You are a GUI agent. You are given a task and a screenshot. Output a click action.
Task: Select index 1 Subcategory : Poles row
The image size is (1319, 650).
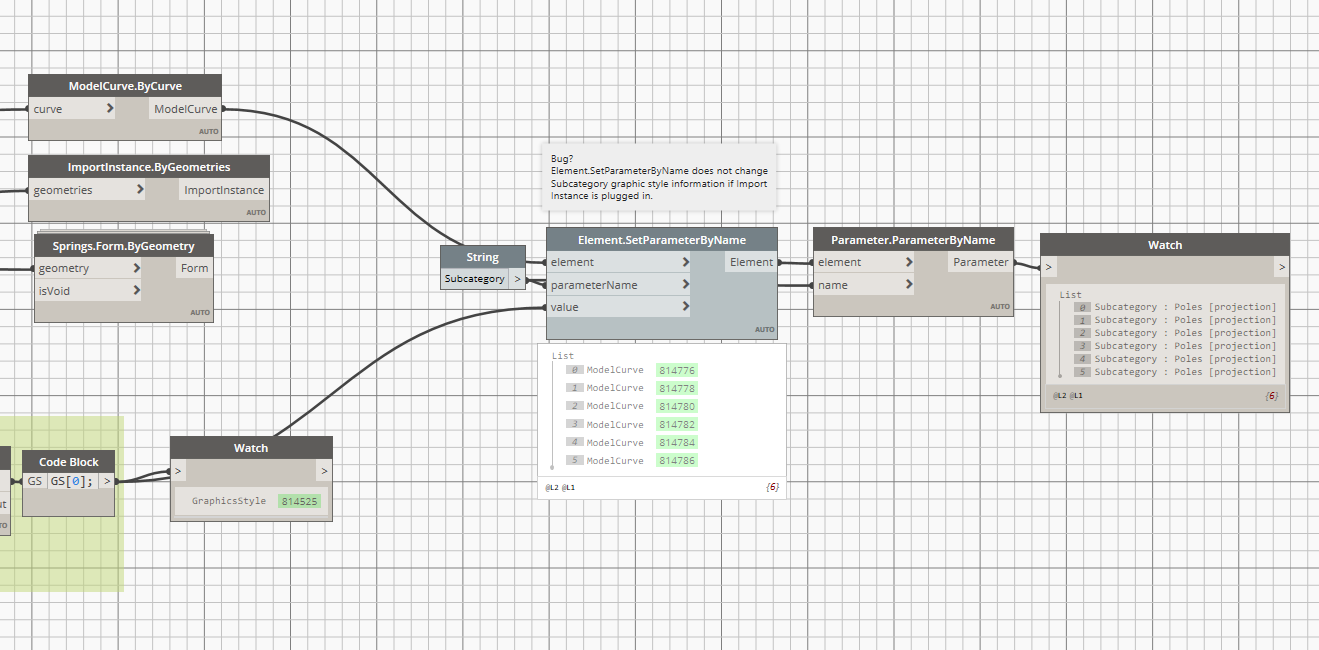pos(1176,320)
